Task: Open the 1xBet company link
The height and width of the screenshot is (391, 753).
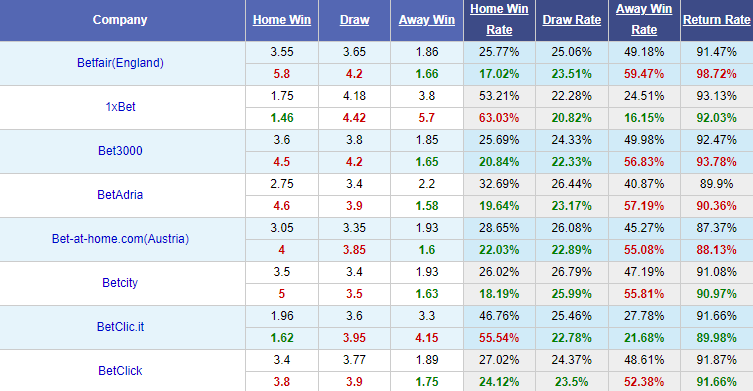Action: 120,107
